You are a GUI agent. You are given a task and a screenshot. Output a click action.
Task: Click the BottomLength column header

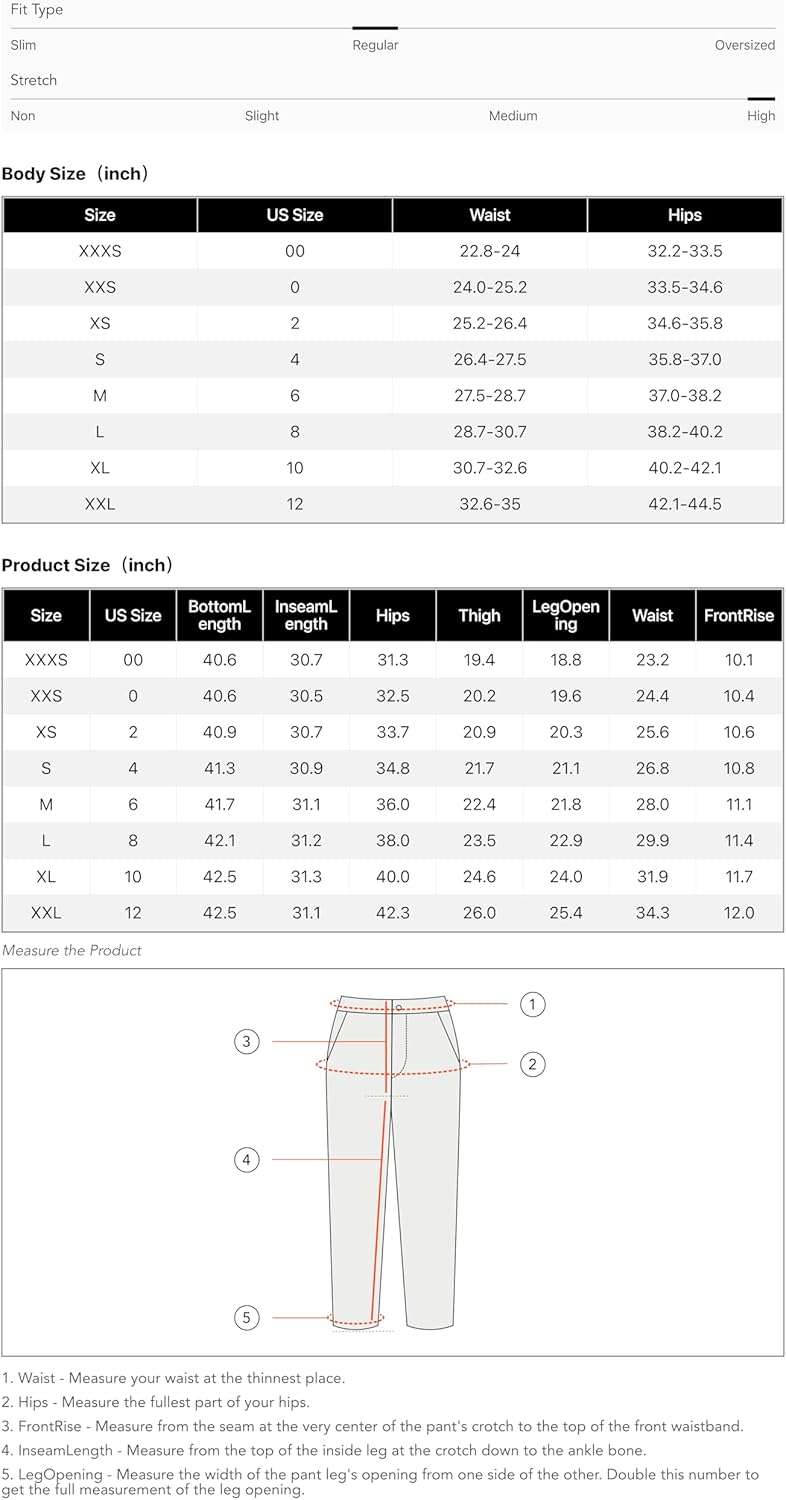pyautogui.click(x=219, y=616)
